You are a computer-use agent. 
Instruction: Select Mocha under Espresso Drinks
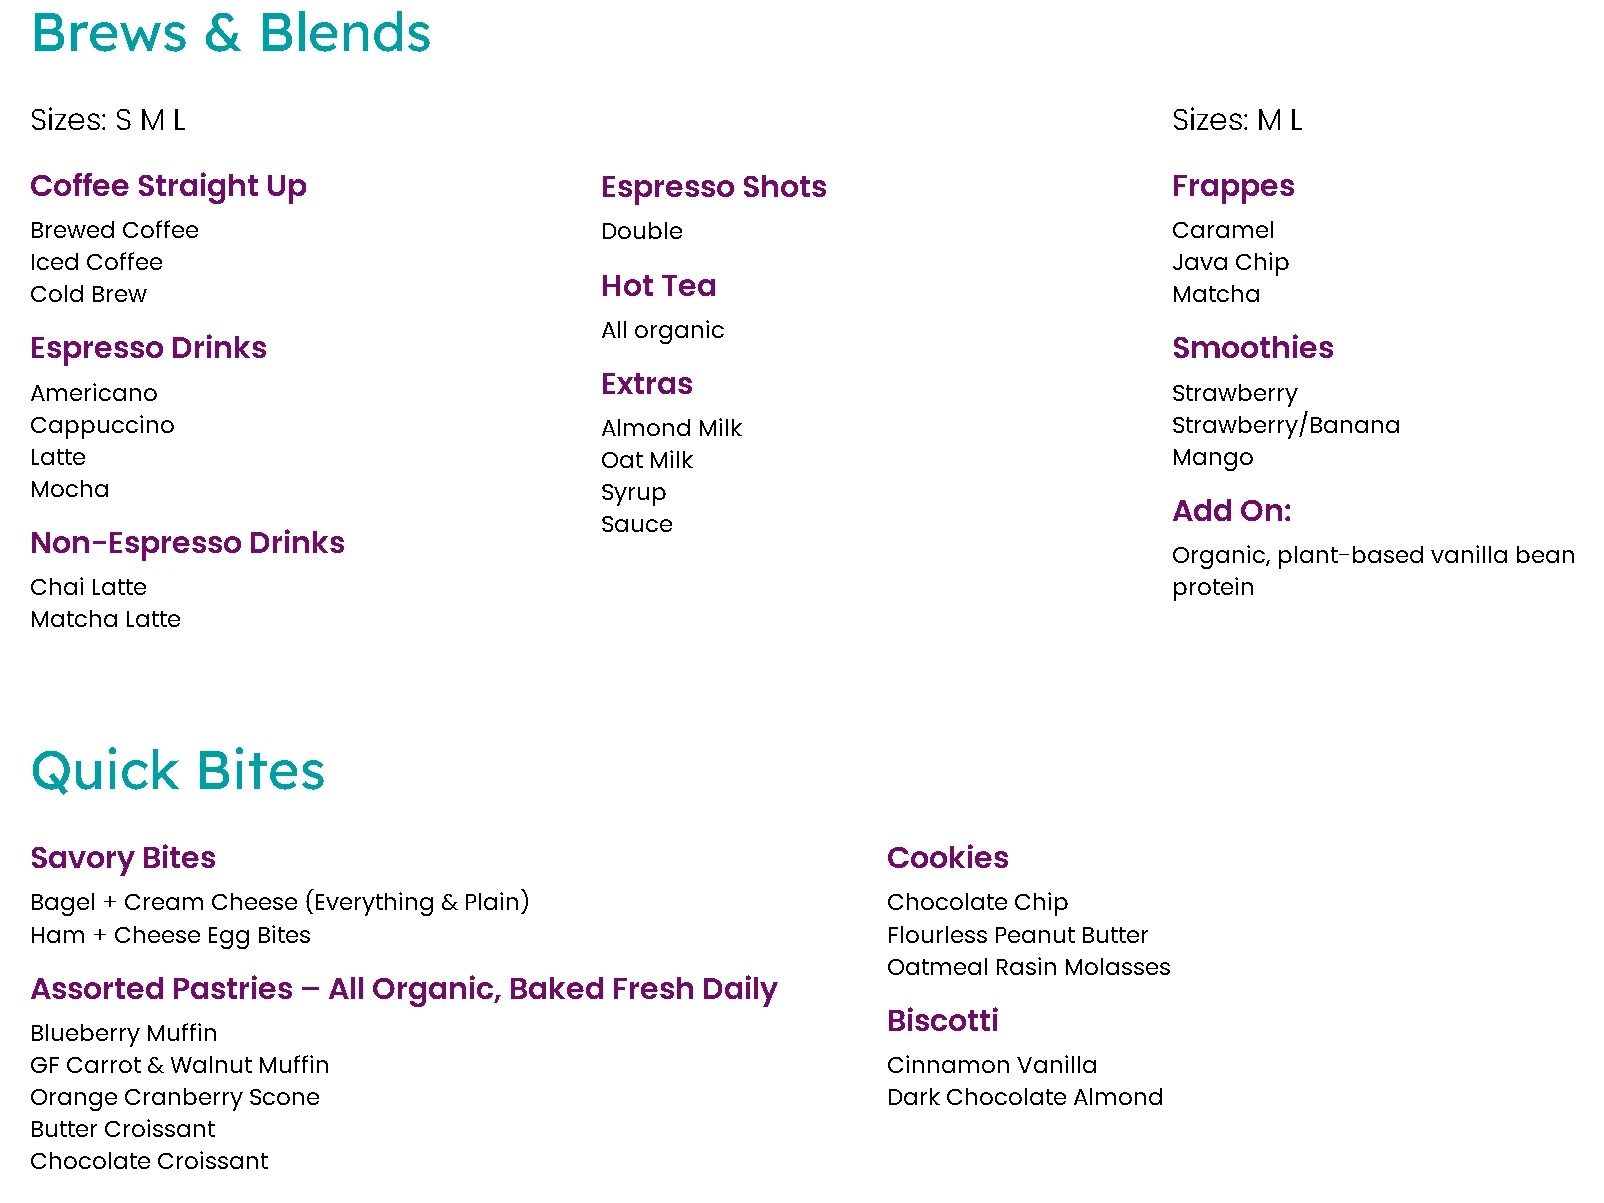pos(70,489)
